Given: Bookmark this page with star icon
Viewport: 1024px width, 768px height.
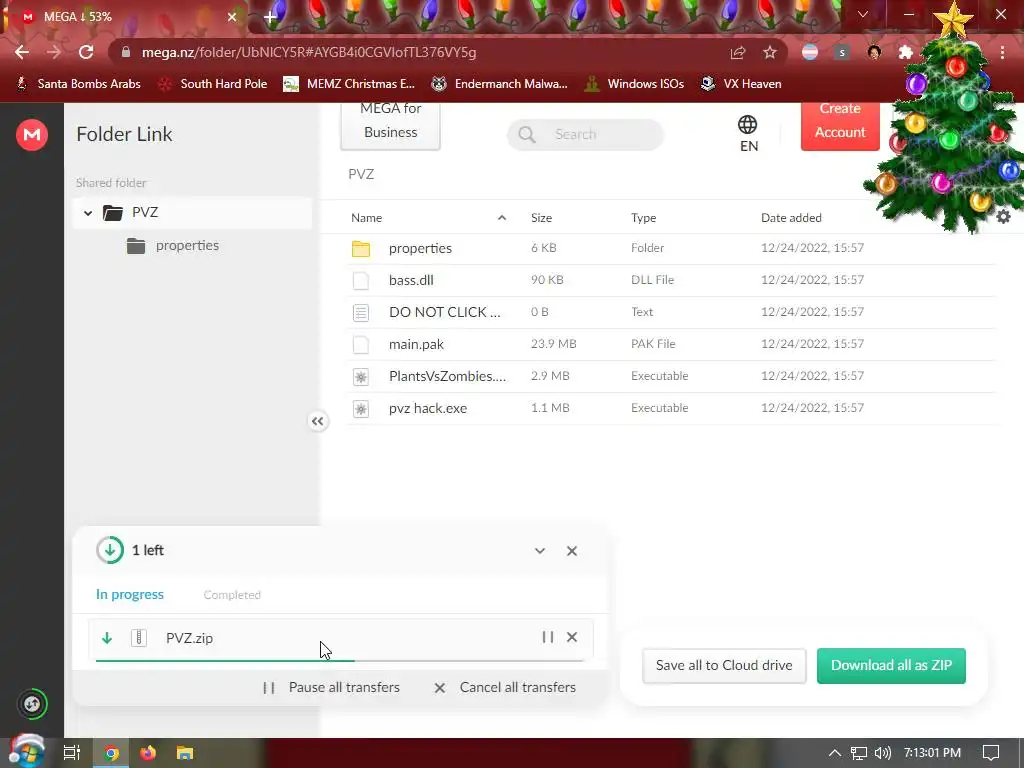Looking at the screenshot, I should (770, 52).
